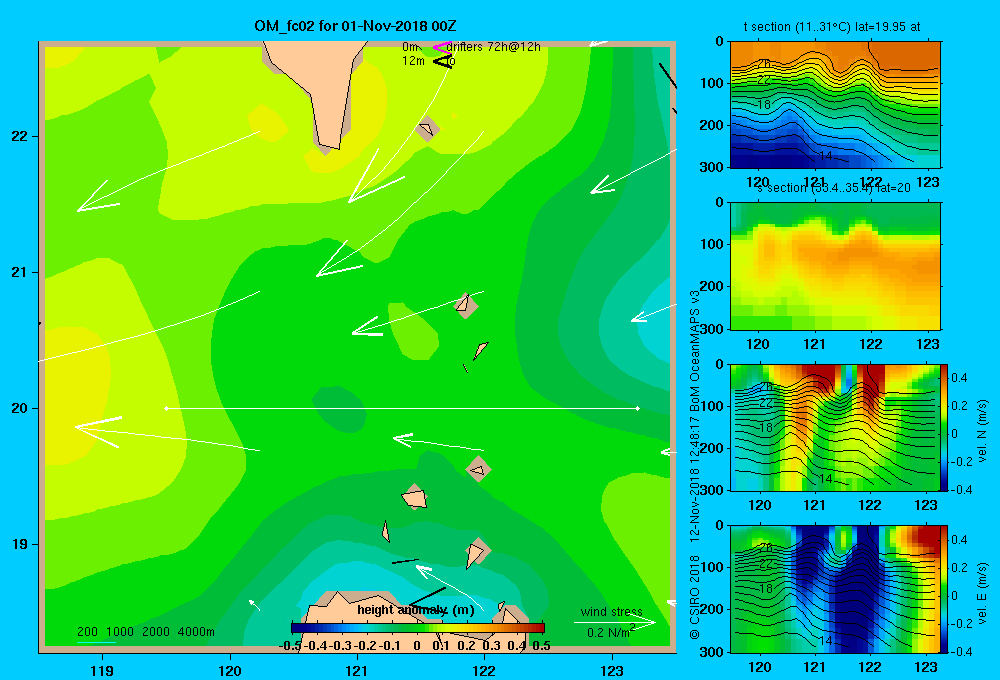
Task: Open the temperature section panel
Action: [x=835, y=105]
